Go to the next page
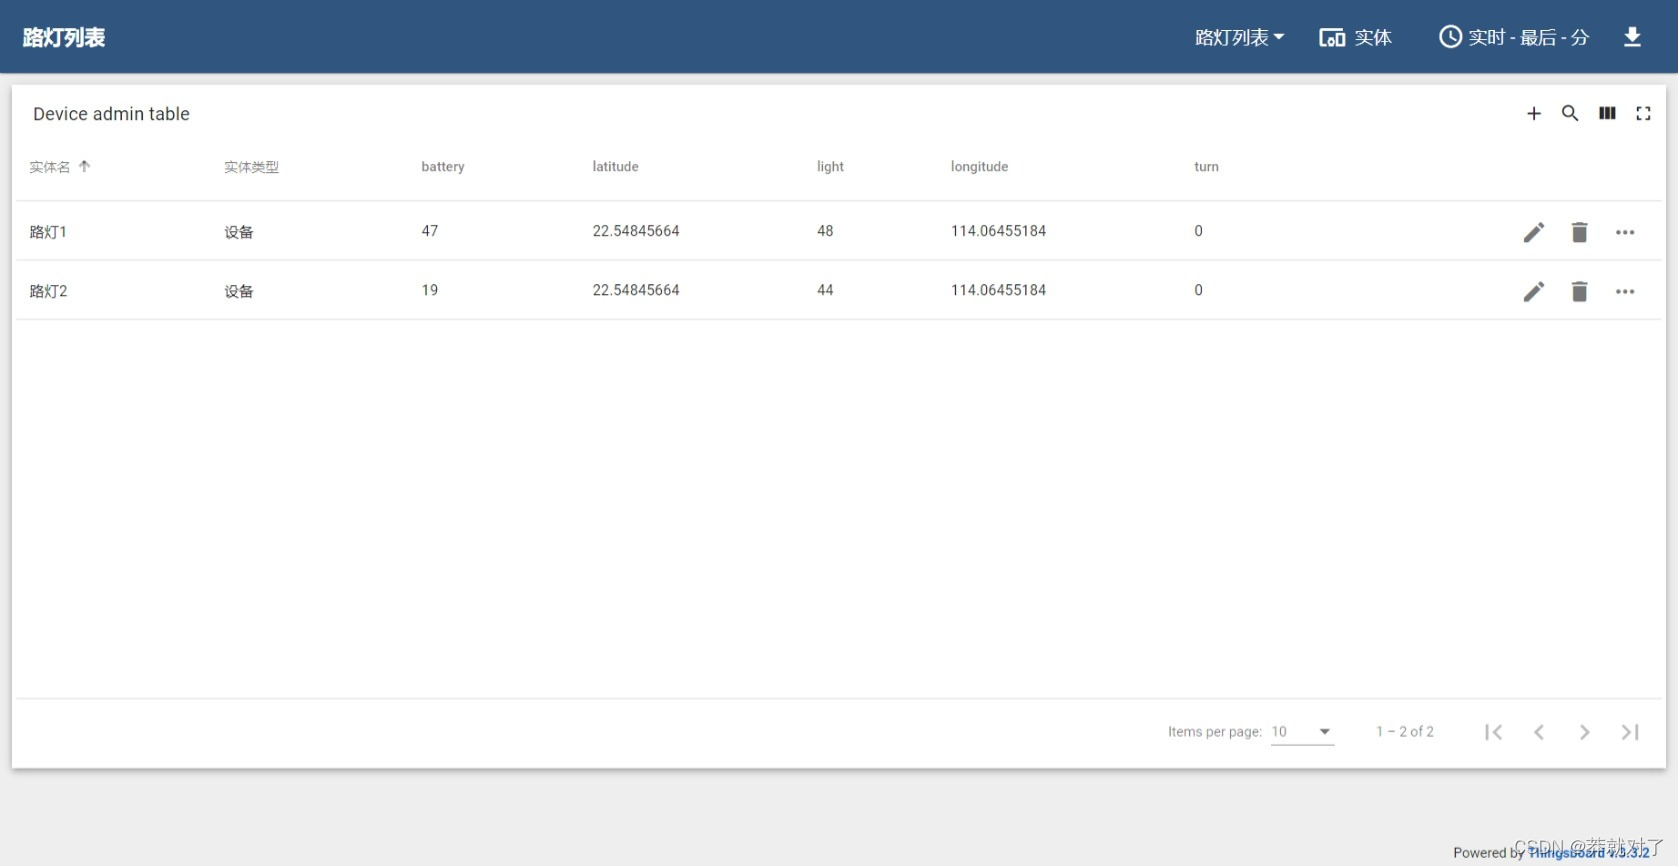This screenshot has height=866, width=1678. coord(1584,732)
